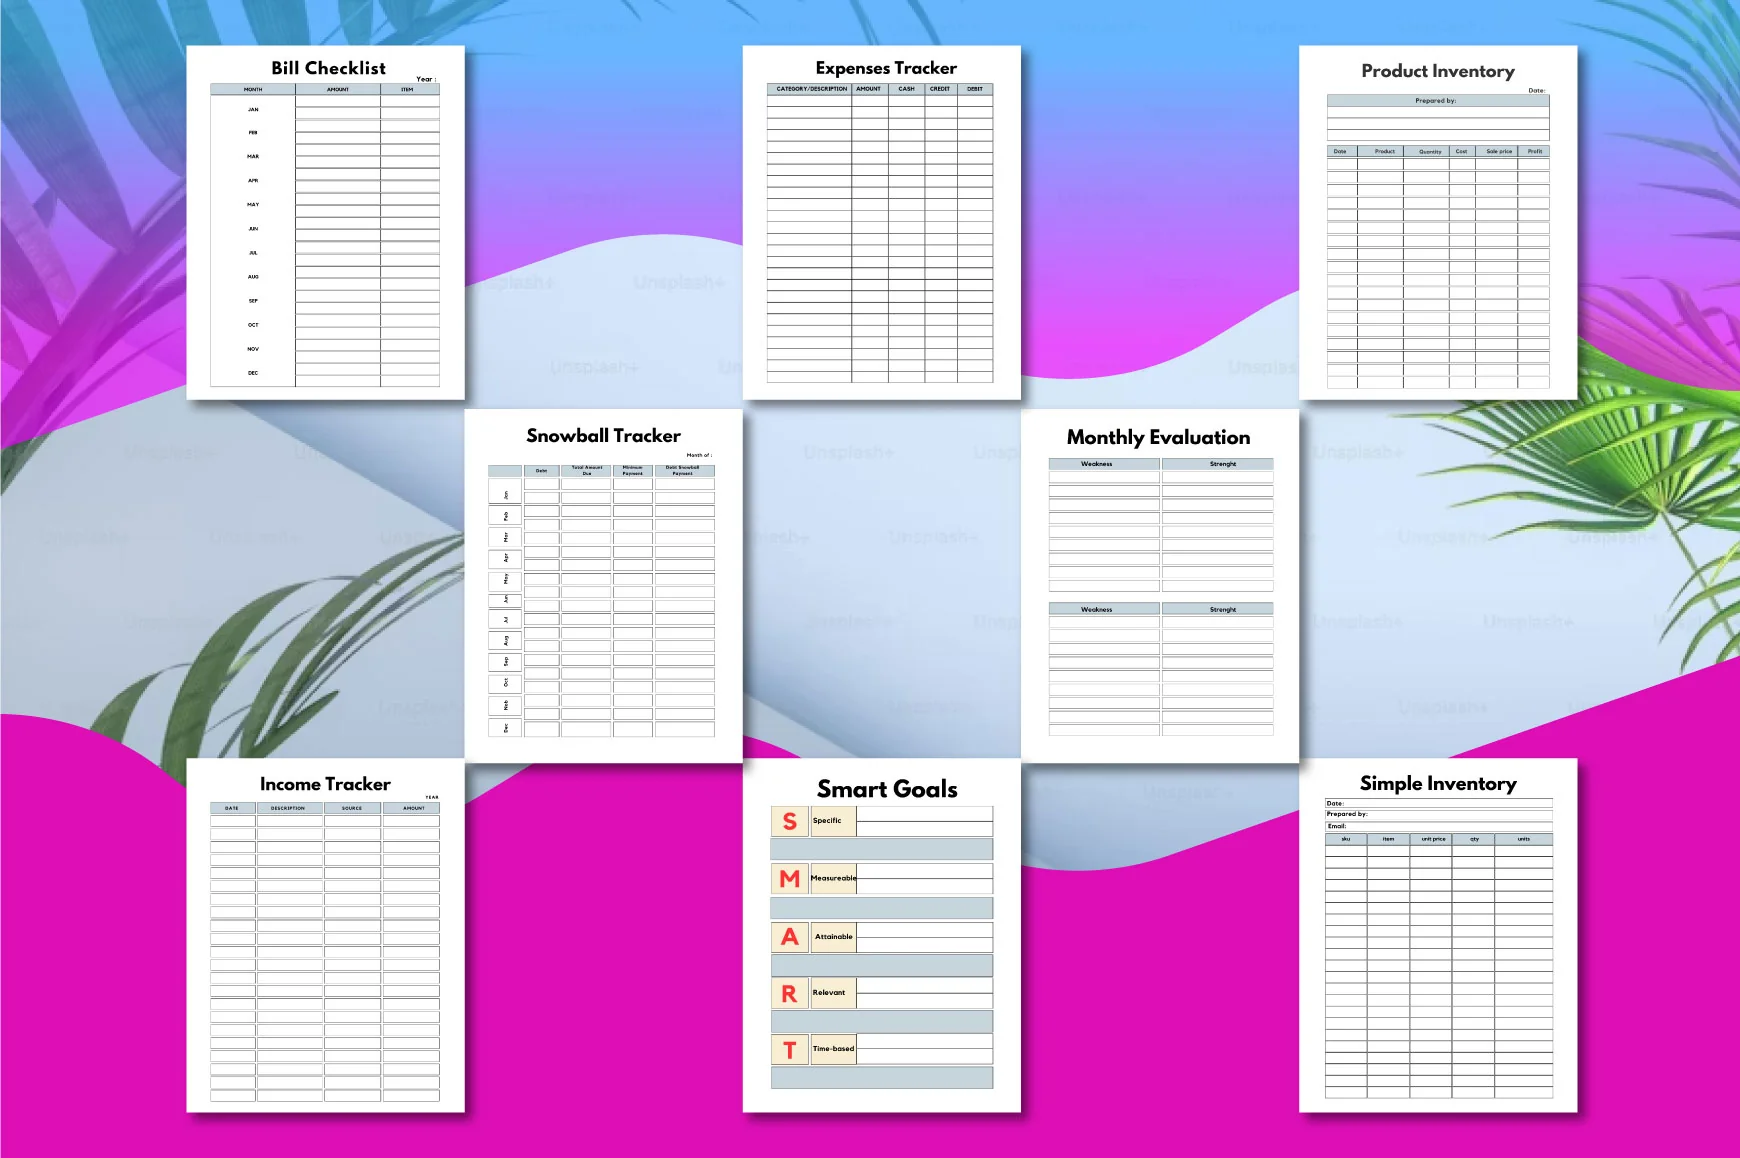Click the Cost column header in Product Inventory
The height and width of the screenshot is (1158, 1740).
(1462, 151)
